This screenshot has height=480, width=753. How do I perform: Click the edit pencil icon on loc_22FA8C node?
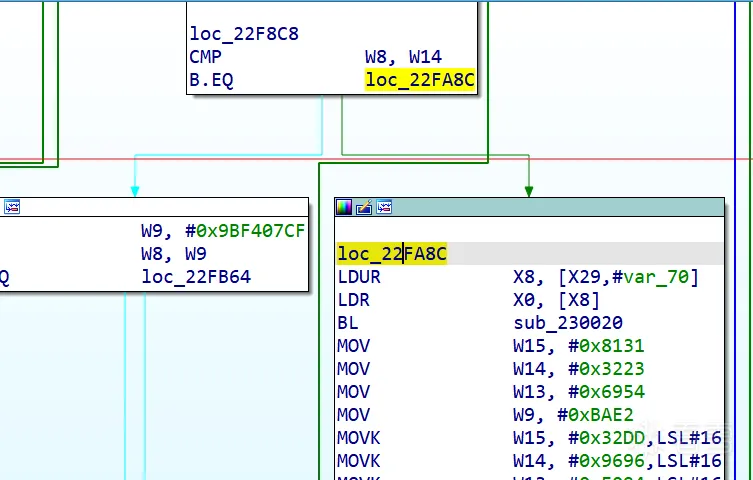point(364,207)
